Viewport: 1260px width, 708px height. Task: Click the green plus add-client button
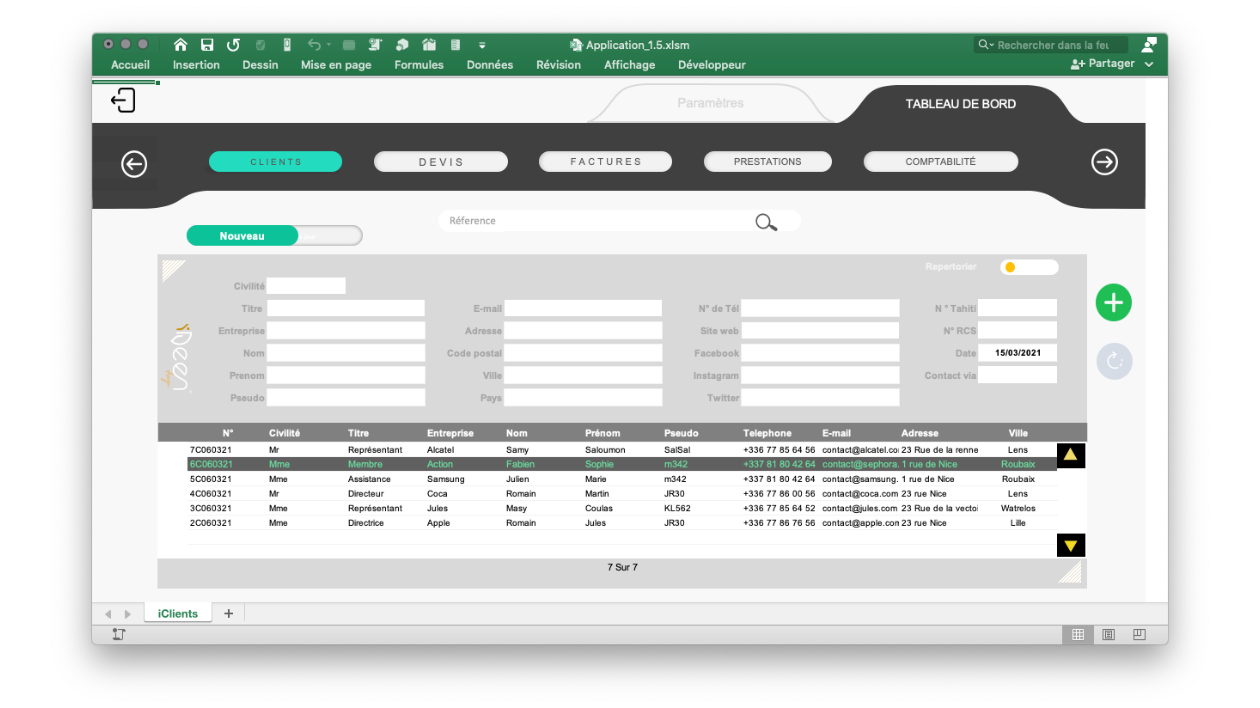coord(1113,303)
